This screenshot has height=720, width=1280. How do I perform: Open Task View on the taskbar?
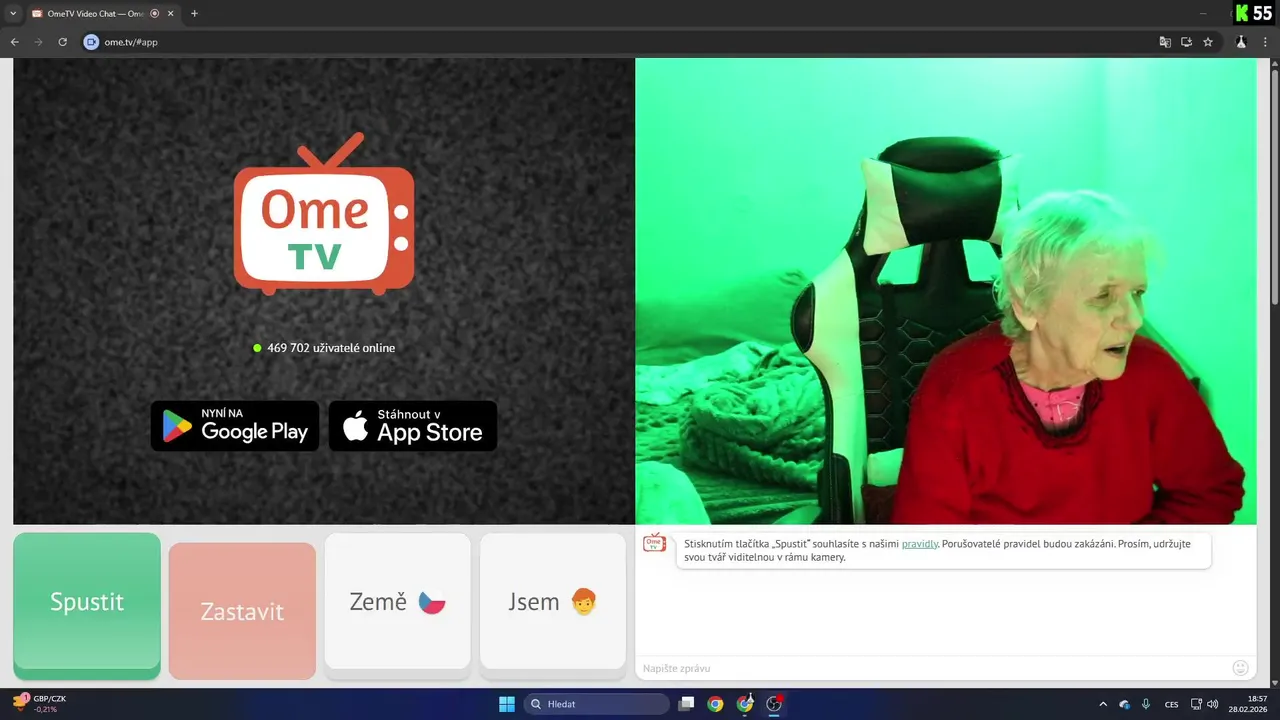(x=686, y=704)
